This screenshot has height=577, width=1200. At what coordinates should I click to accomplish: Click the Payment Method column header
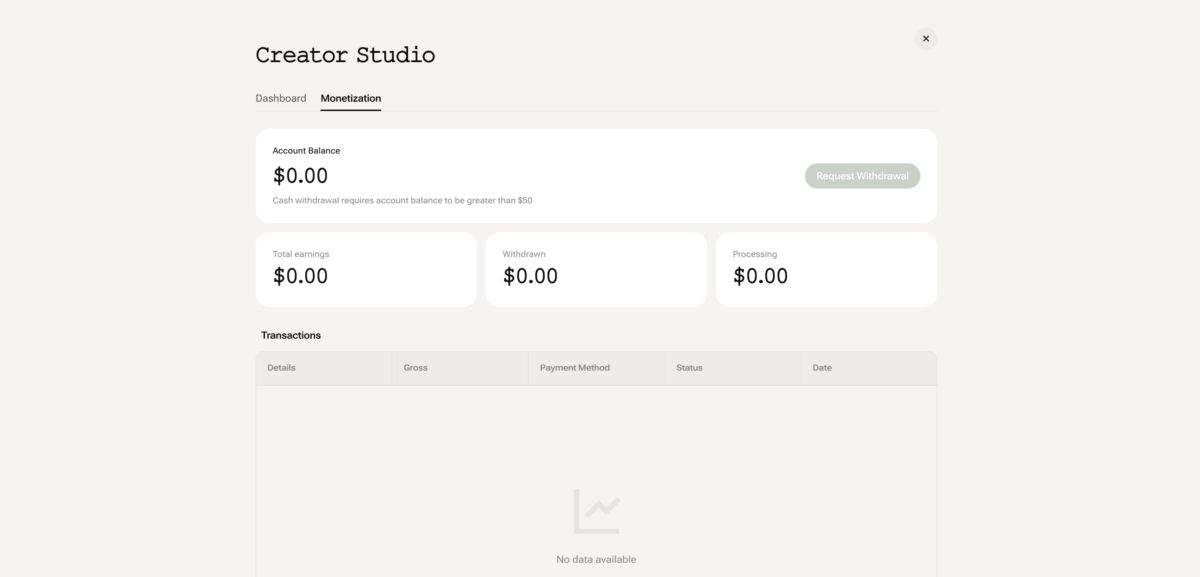click(574, 368)
